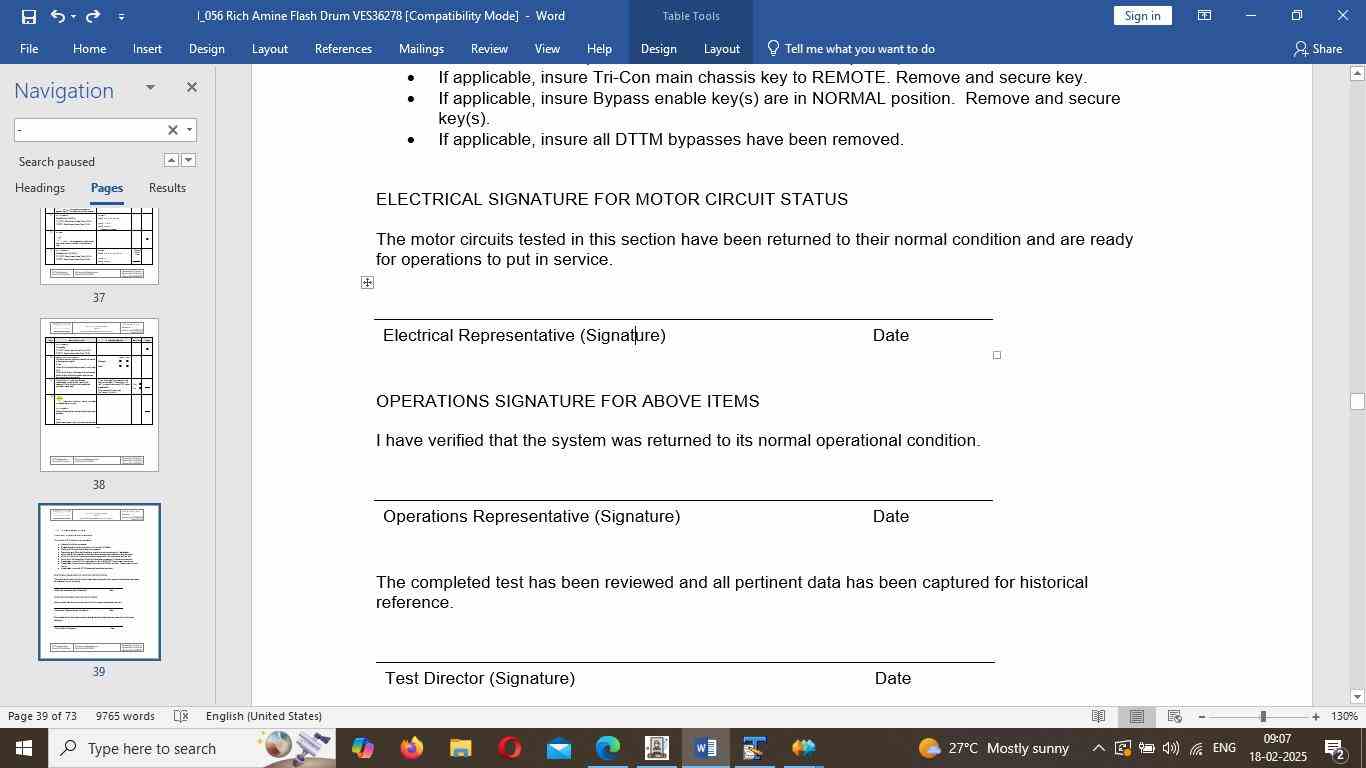Switch to Results tab in Navigation
1366x768 pixels.
pos(167,188)
